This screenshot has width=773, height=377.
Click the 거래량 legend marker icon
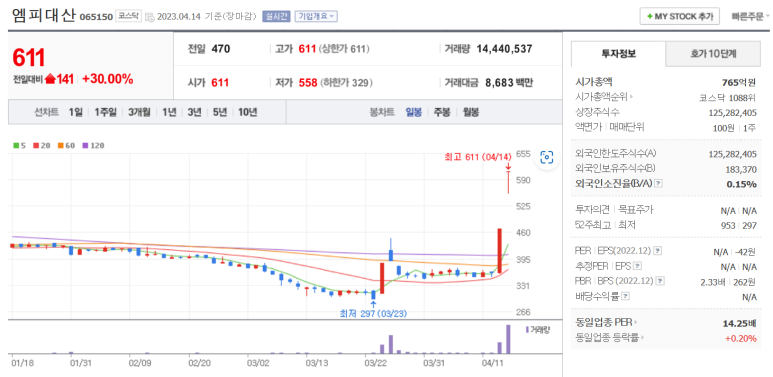pyautogui.click(x=527, y=329)
